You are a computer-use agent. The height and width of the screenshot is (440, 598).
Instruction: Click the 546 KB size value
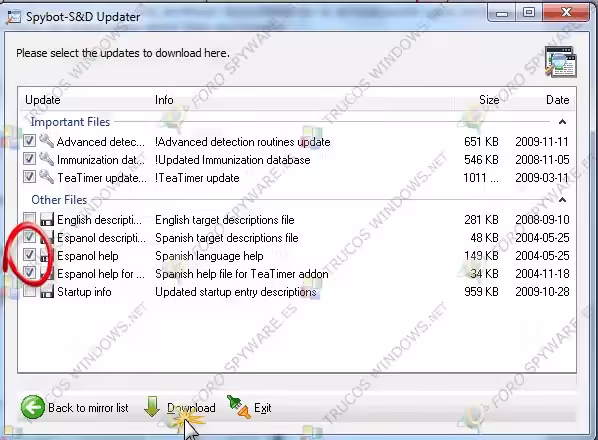click(x=481, y=160)
